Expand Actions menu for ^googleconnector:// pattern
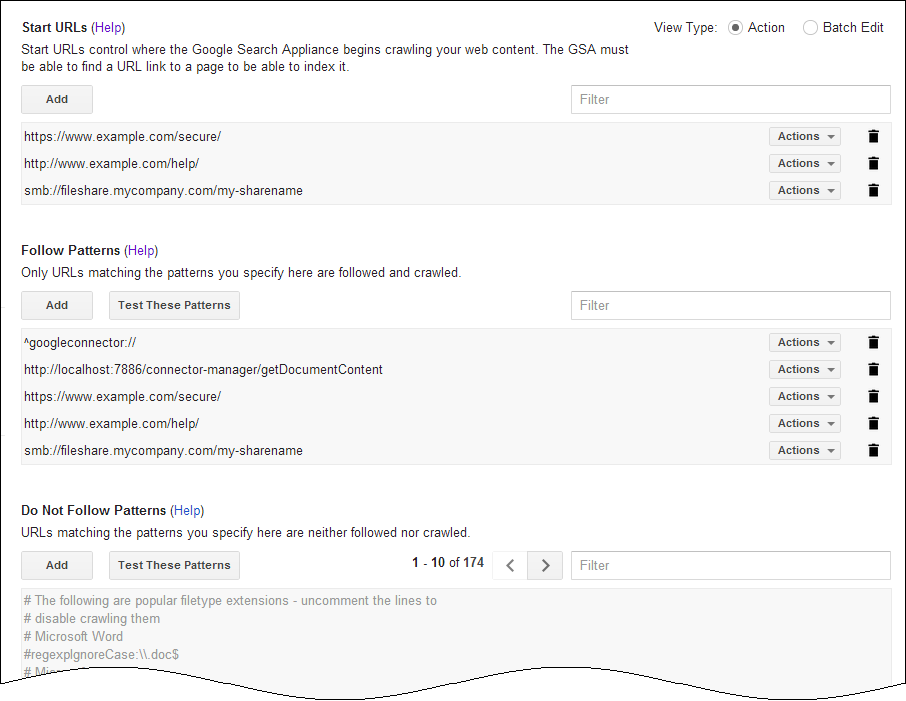Screen dimensions: 906x701 point(804,343)
